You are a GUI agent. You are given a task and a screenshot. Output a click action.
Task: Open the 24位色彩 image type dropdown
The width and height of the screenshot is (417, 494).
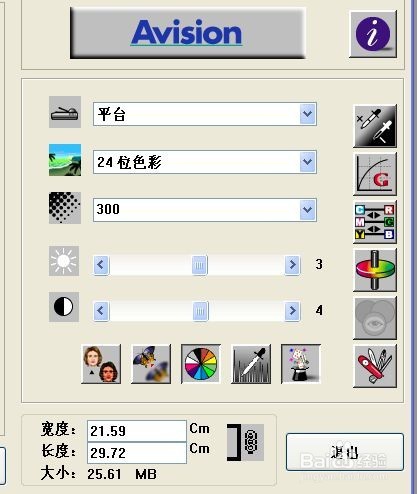click(205, 162)
